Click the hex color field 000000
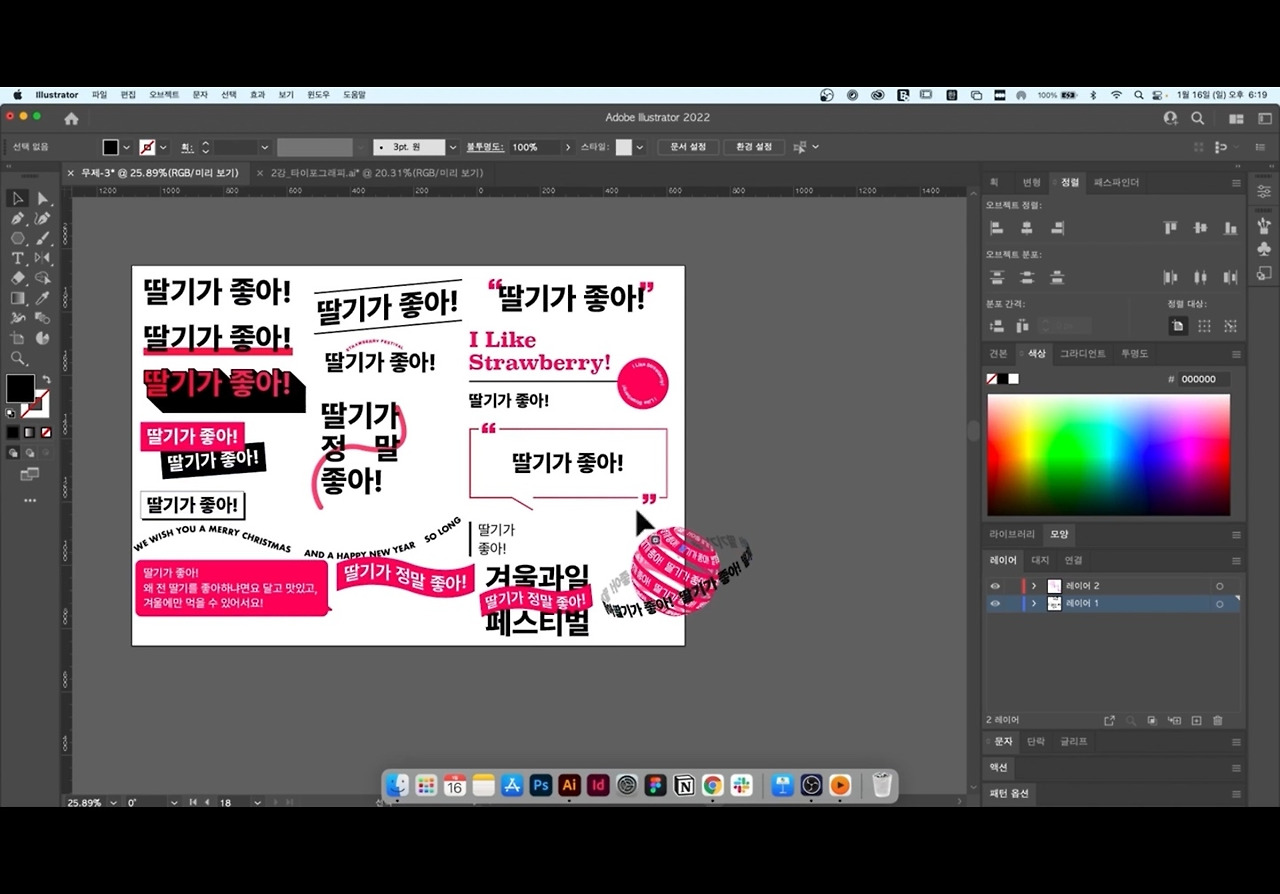 point(1205,379)
